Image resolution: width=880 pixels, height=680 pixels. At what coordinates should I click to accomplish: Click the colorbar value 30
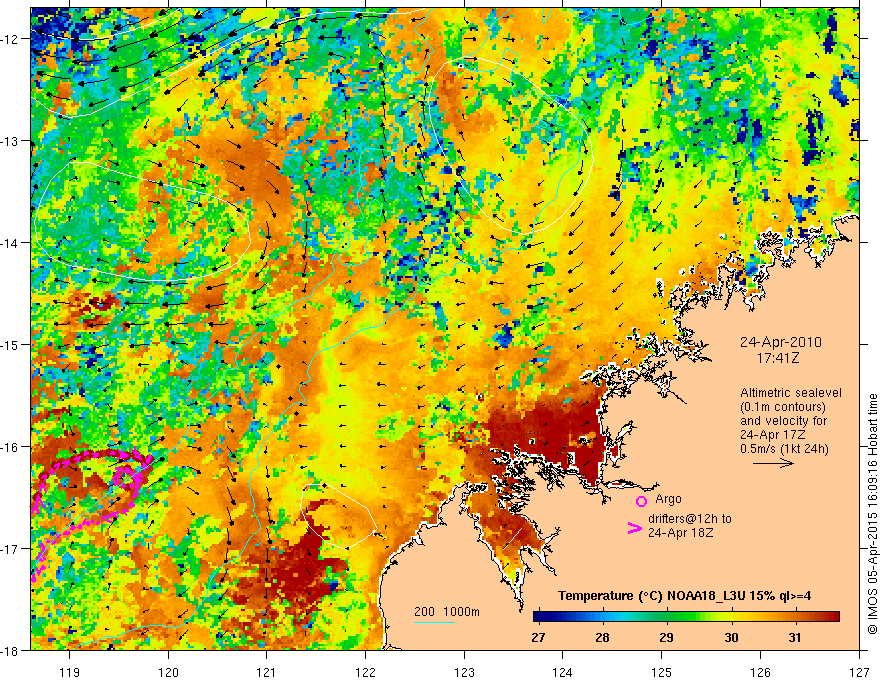[x=731, y=638]
